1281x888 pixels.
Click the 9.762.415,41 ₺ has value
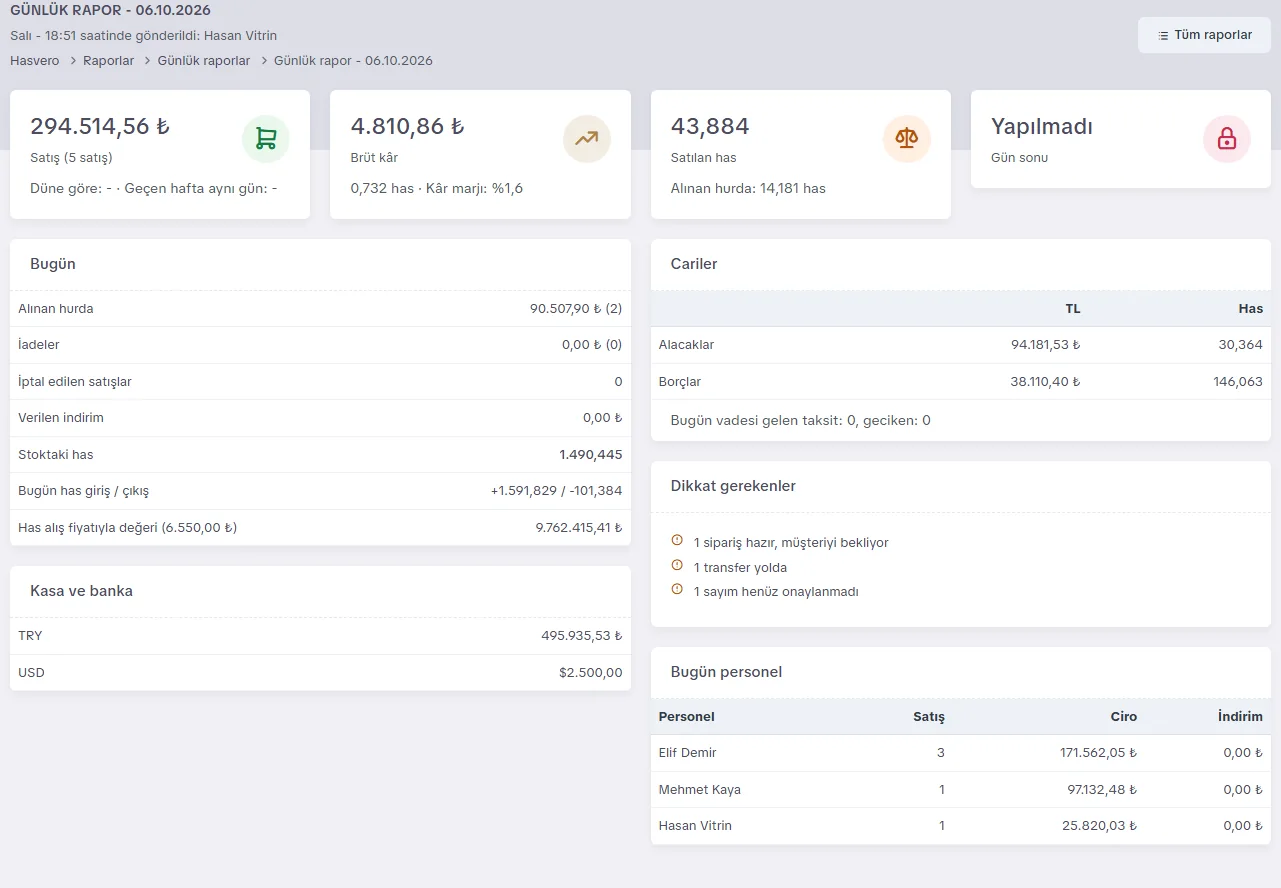(579, 528)
